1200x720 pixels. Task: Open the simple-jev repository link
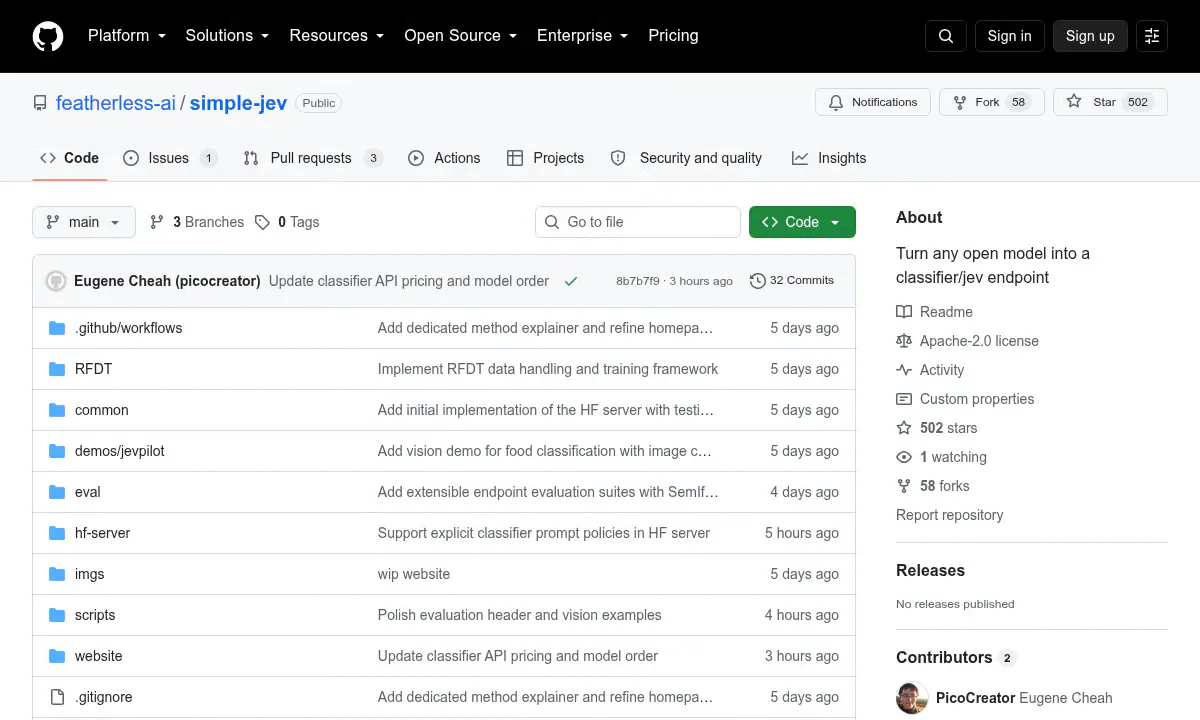[x=238, y=103]
